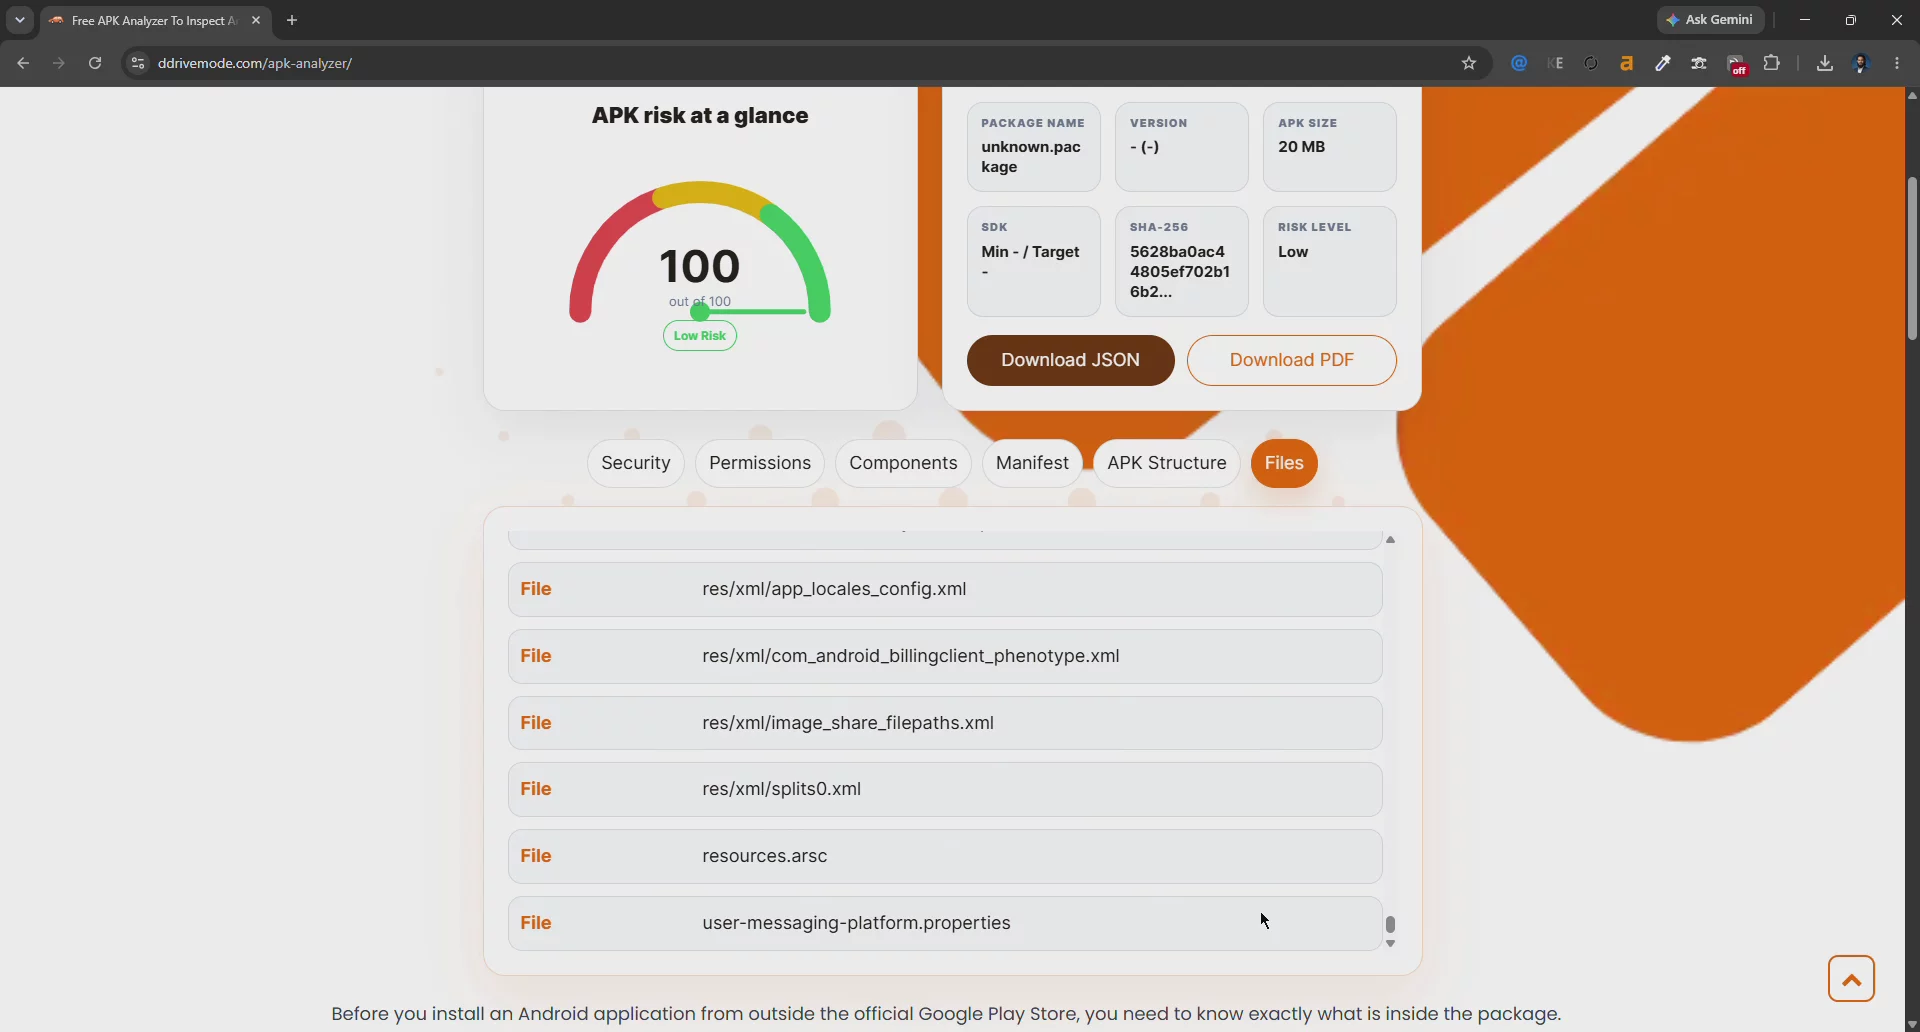Open the tab search dropdown arrow
This screenshot has width=1920, height=1032.
tap(19, 20)
